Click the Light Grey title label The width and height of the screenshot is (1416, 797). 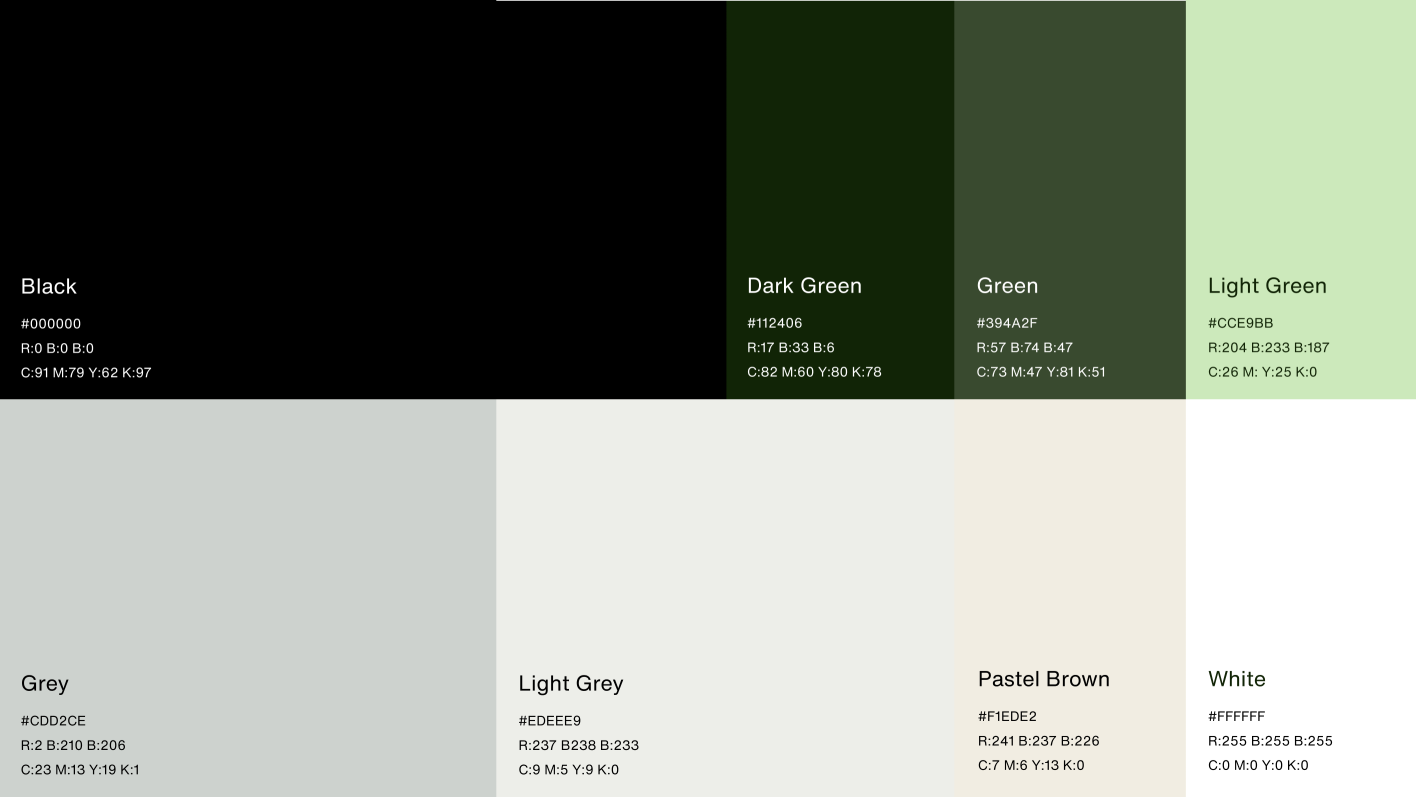click(571, 684)
